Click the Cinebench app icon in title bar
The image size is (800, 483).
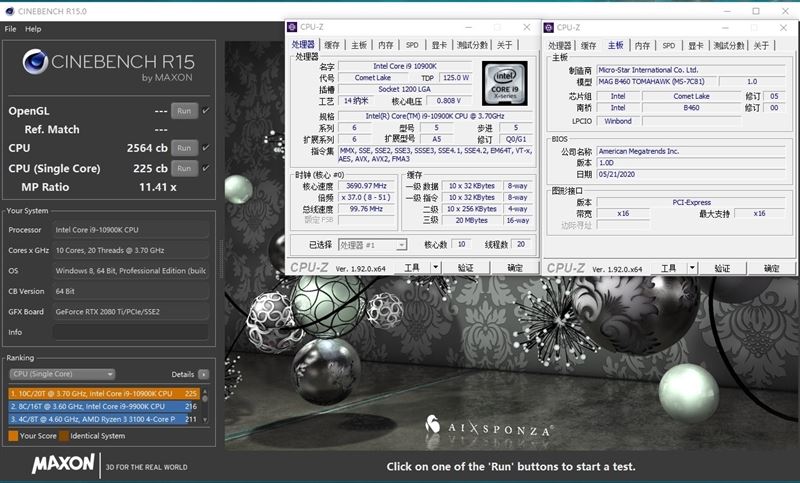10,11
